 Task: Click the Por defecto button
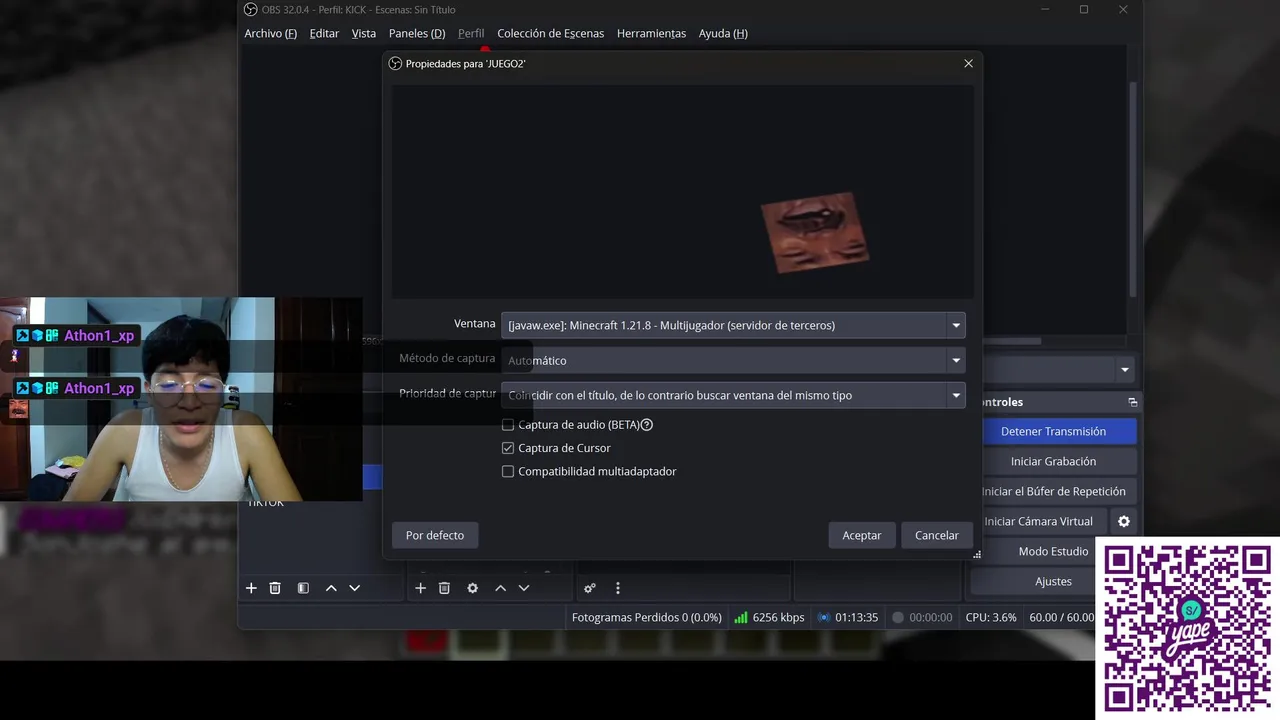(x=435, y=535)
